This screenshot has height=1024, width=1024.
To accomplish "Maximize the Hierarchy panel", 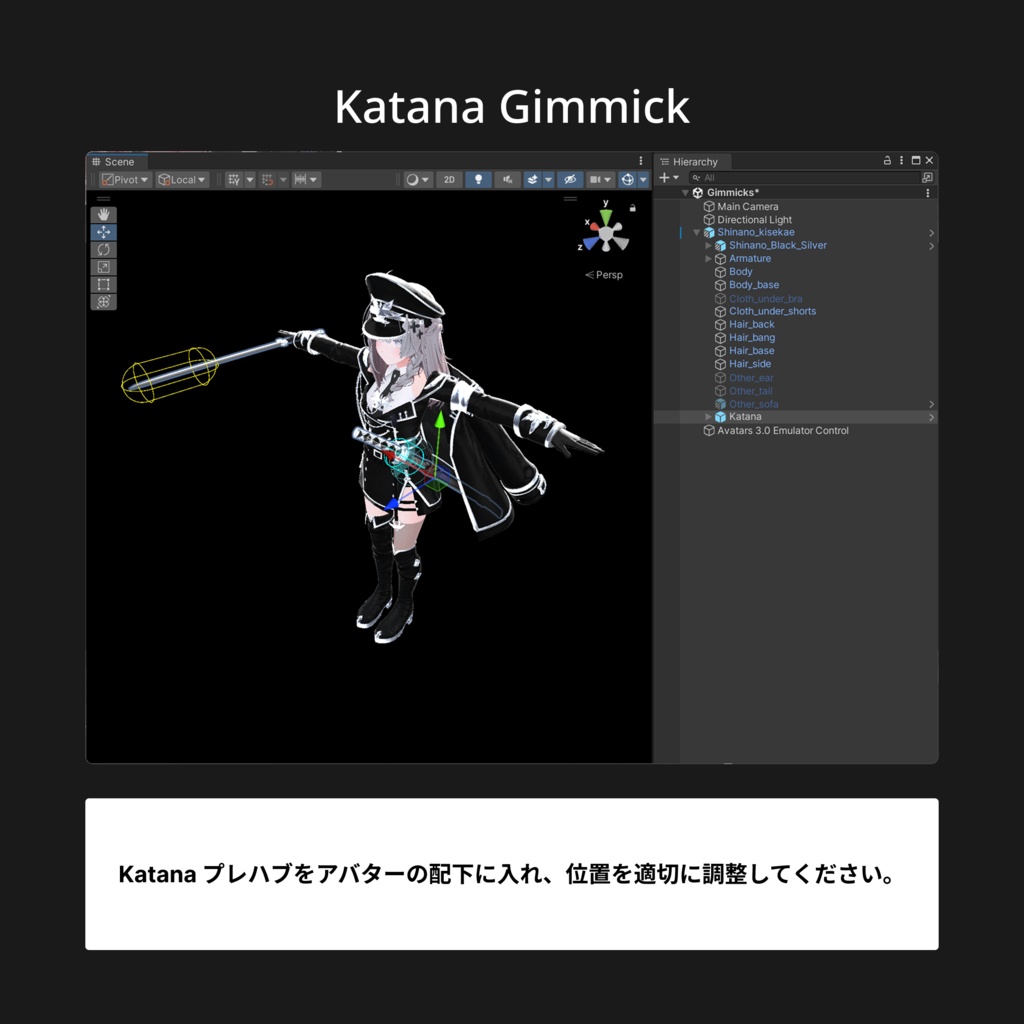I will tap(916, 161).
